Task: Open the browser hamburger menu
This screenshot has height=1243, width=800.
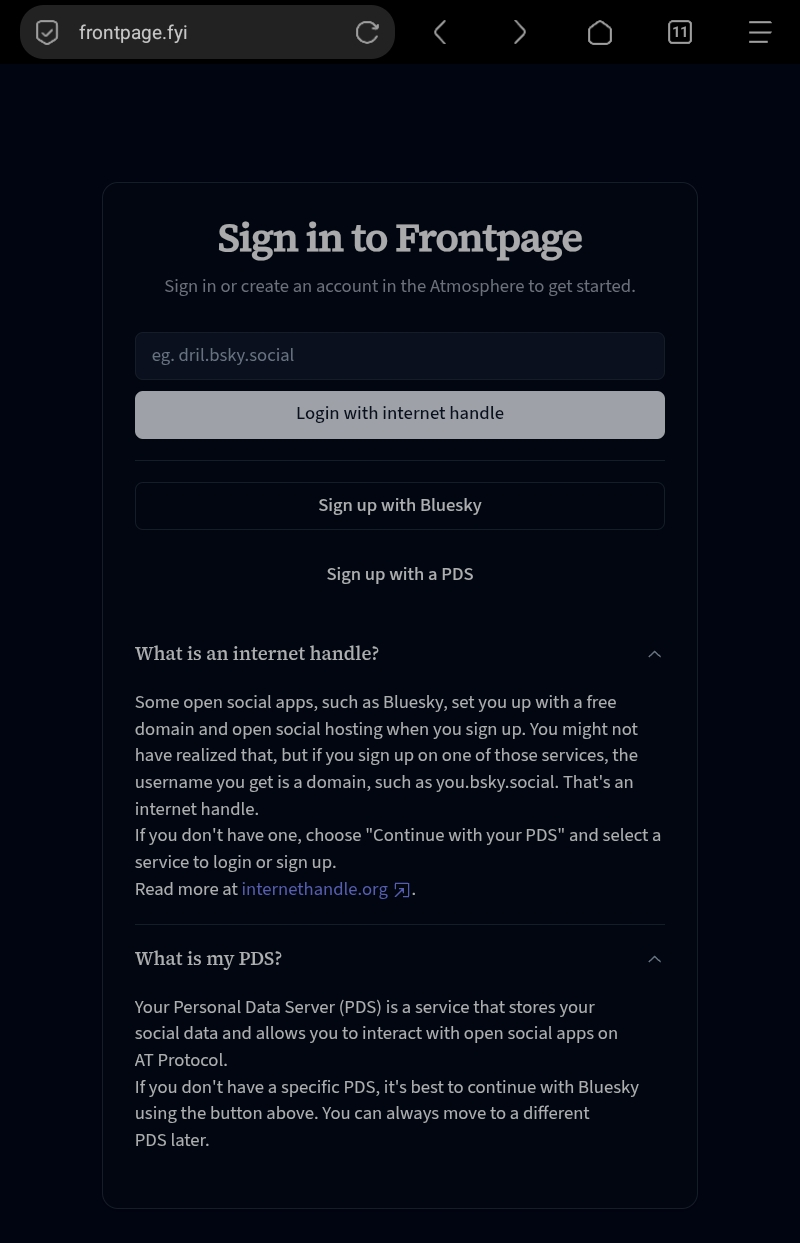Action: click(760, 33)
